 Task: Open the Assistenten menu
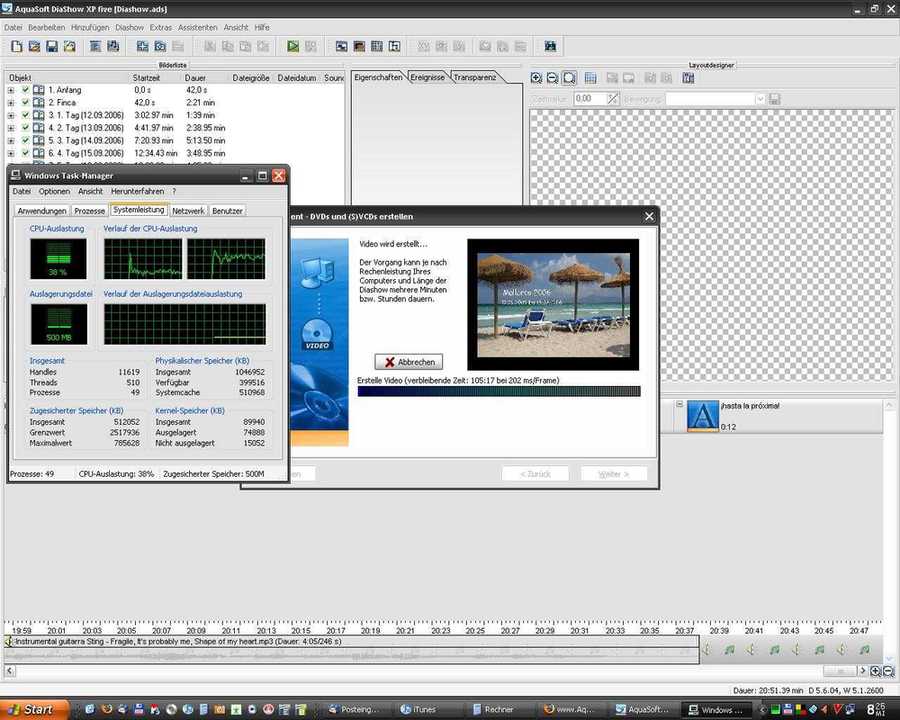pyautogui.click(x=199, y=27)
